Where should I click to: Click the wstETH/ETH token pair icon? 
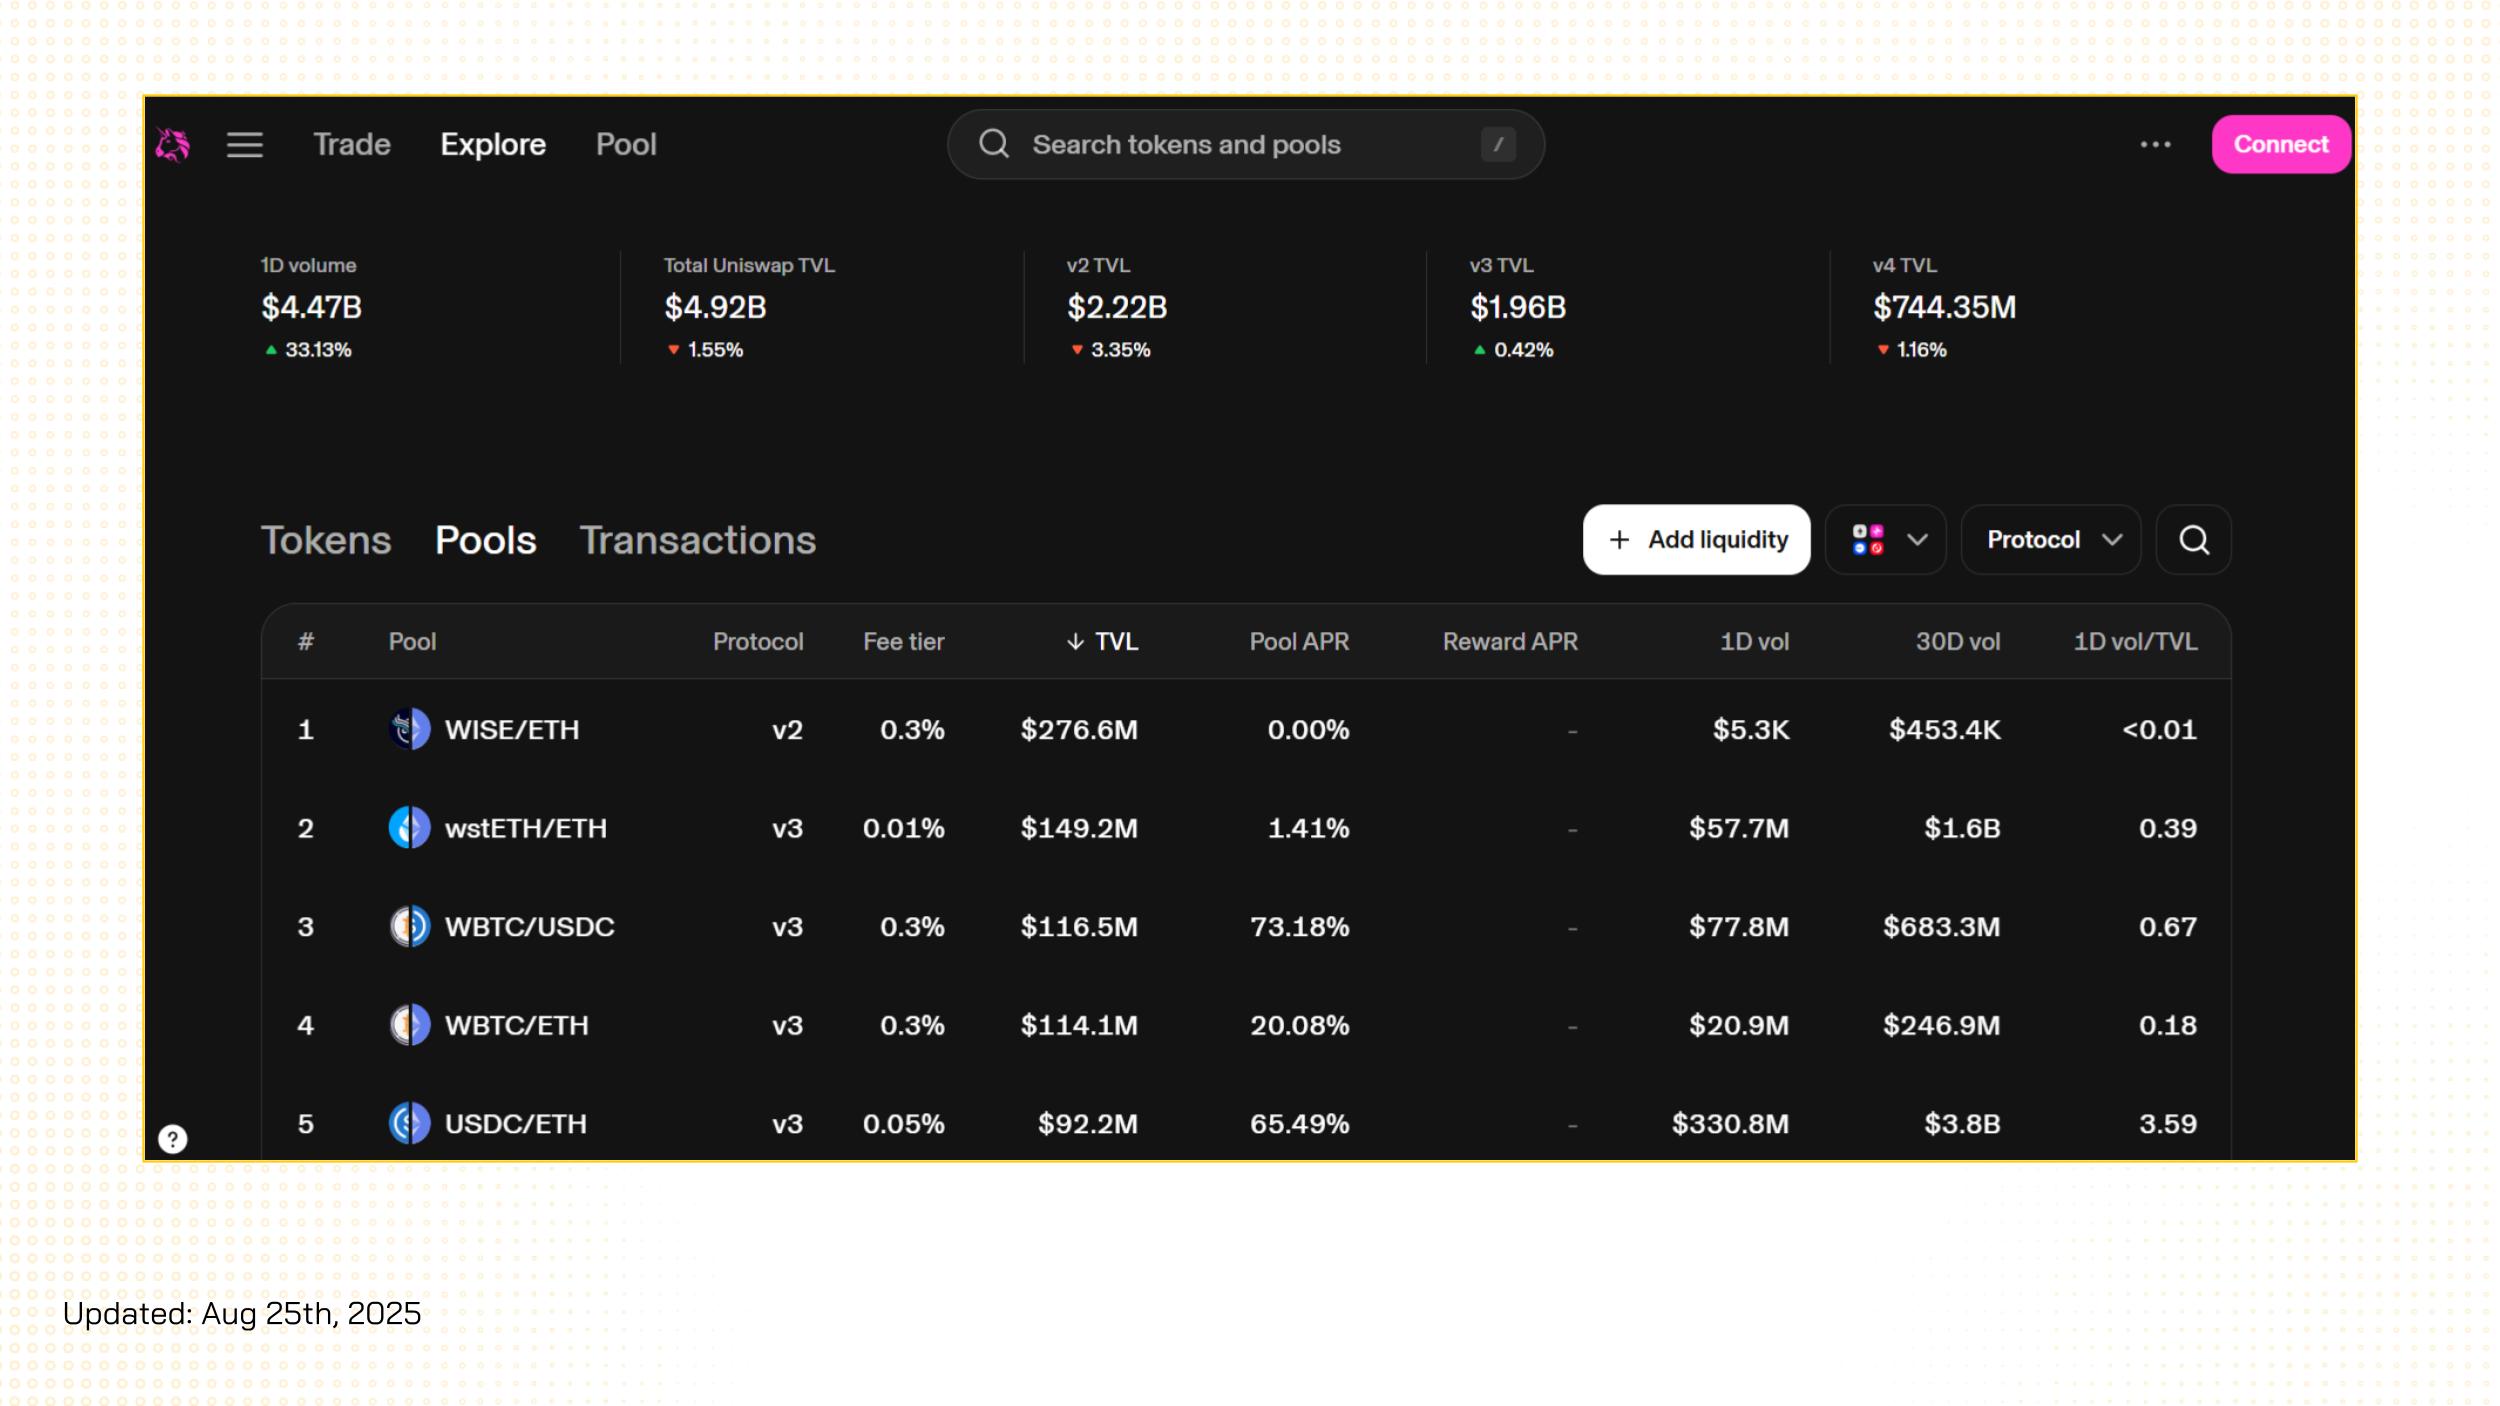pos(409,828)
